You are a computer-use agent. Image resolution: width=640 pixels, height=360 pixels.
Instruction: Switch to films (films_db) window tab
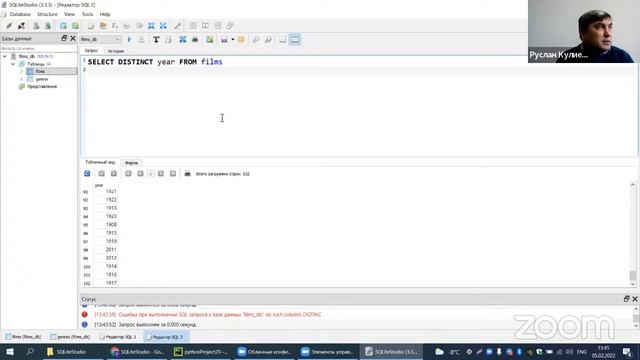click(24, 337)
